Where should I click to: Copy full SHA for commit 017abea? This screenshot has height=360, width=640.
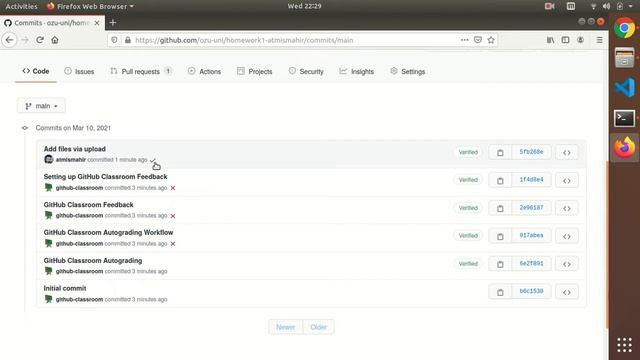[x=500, y=236]
